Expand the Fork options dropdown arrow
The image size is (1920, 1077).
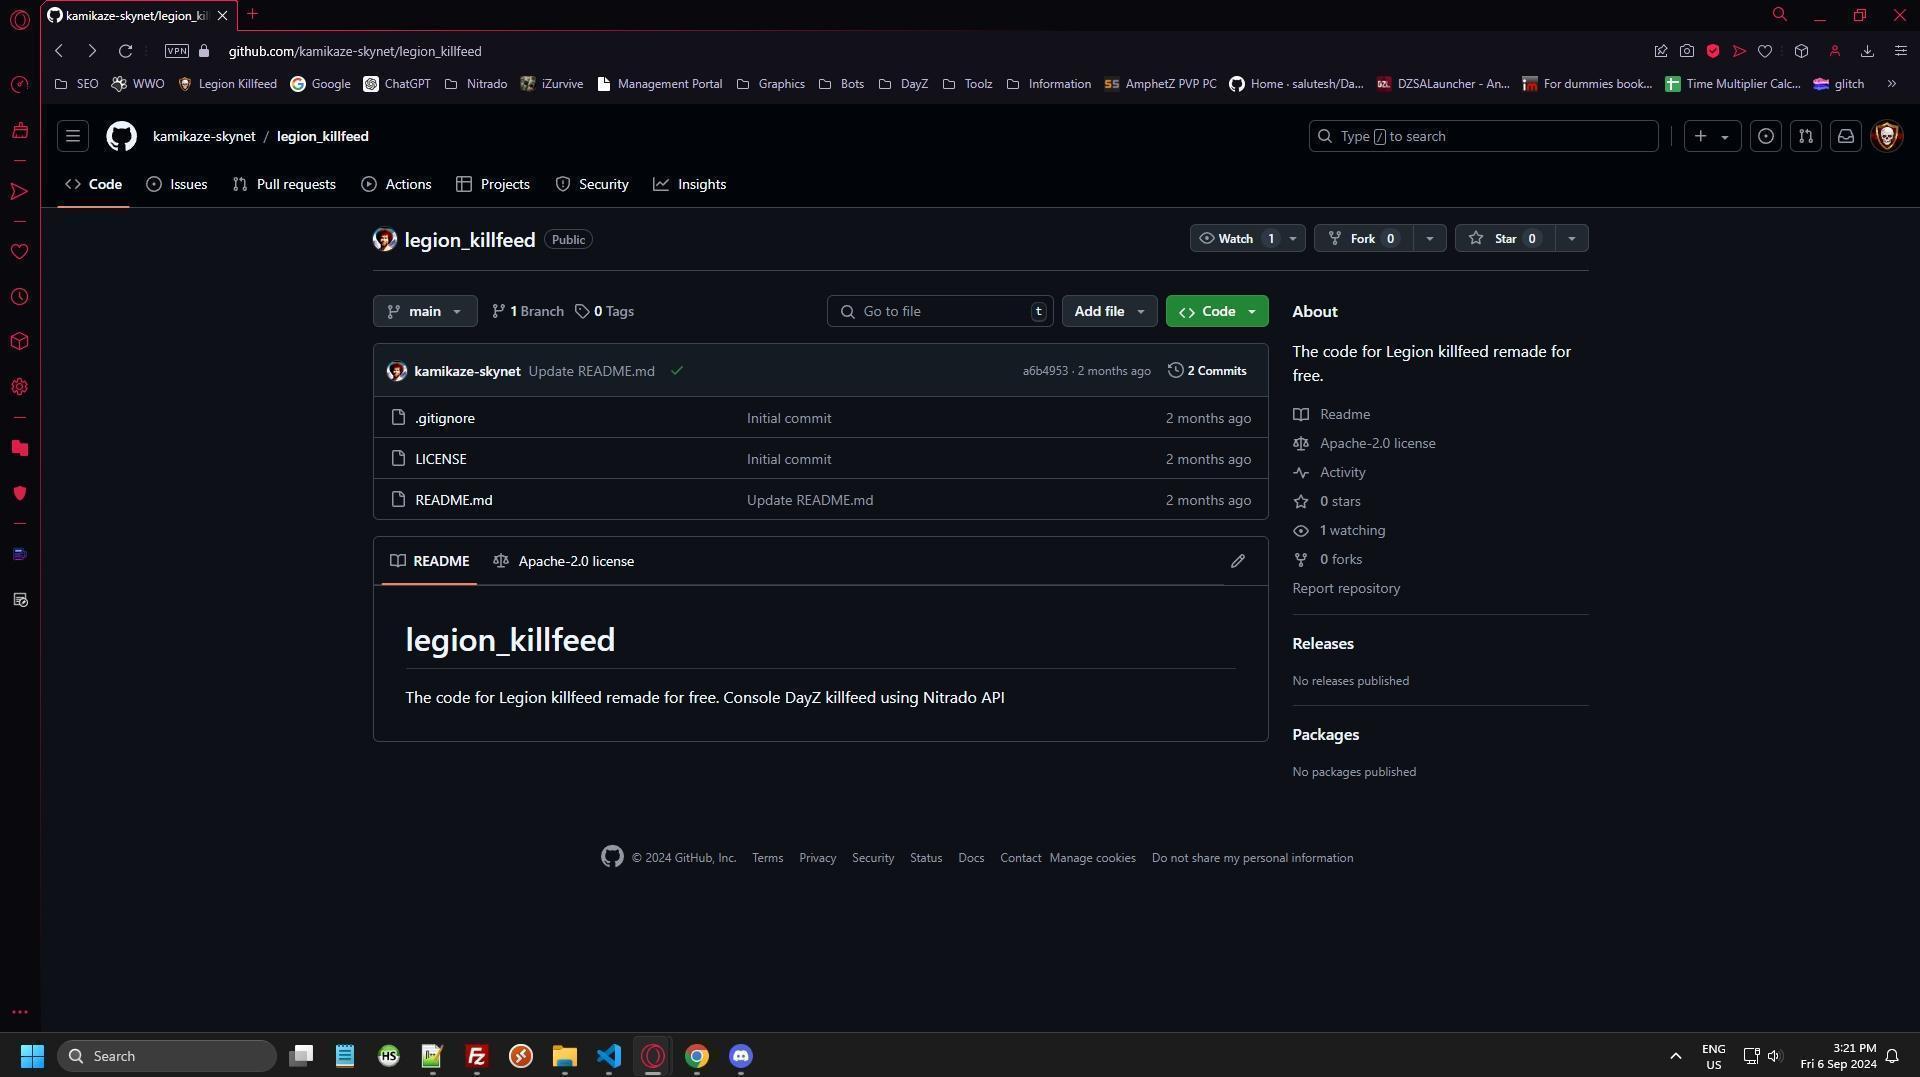[x=1429, y=239]
